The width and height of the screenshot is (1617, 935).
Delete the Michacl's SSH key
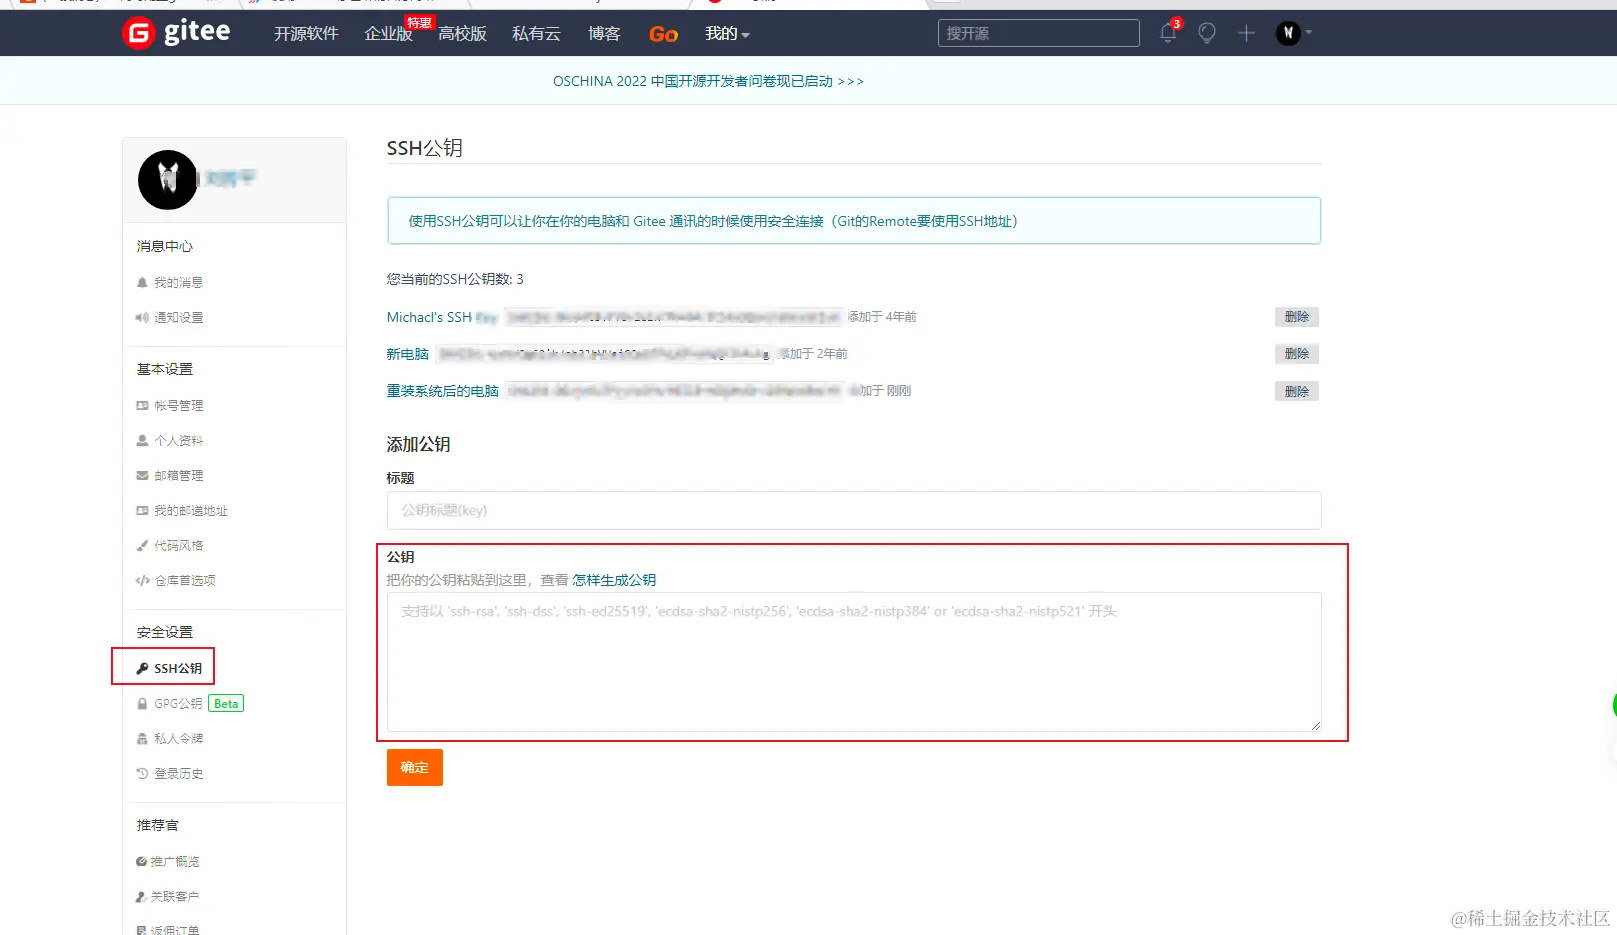click(x=1297, y=317)
